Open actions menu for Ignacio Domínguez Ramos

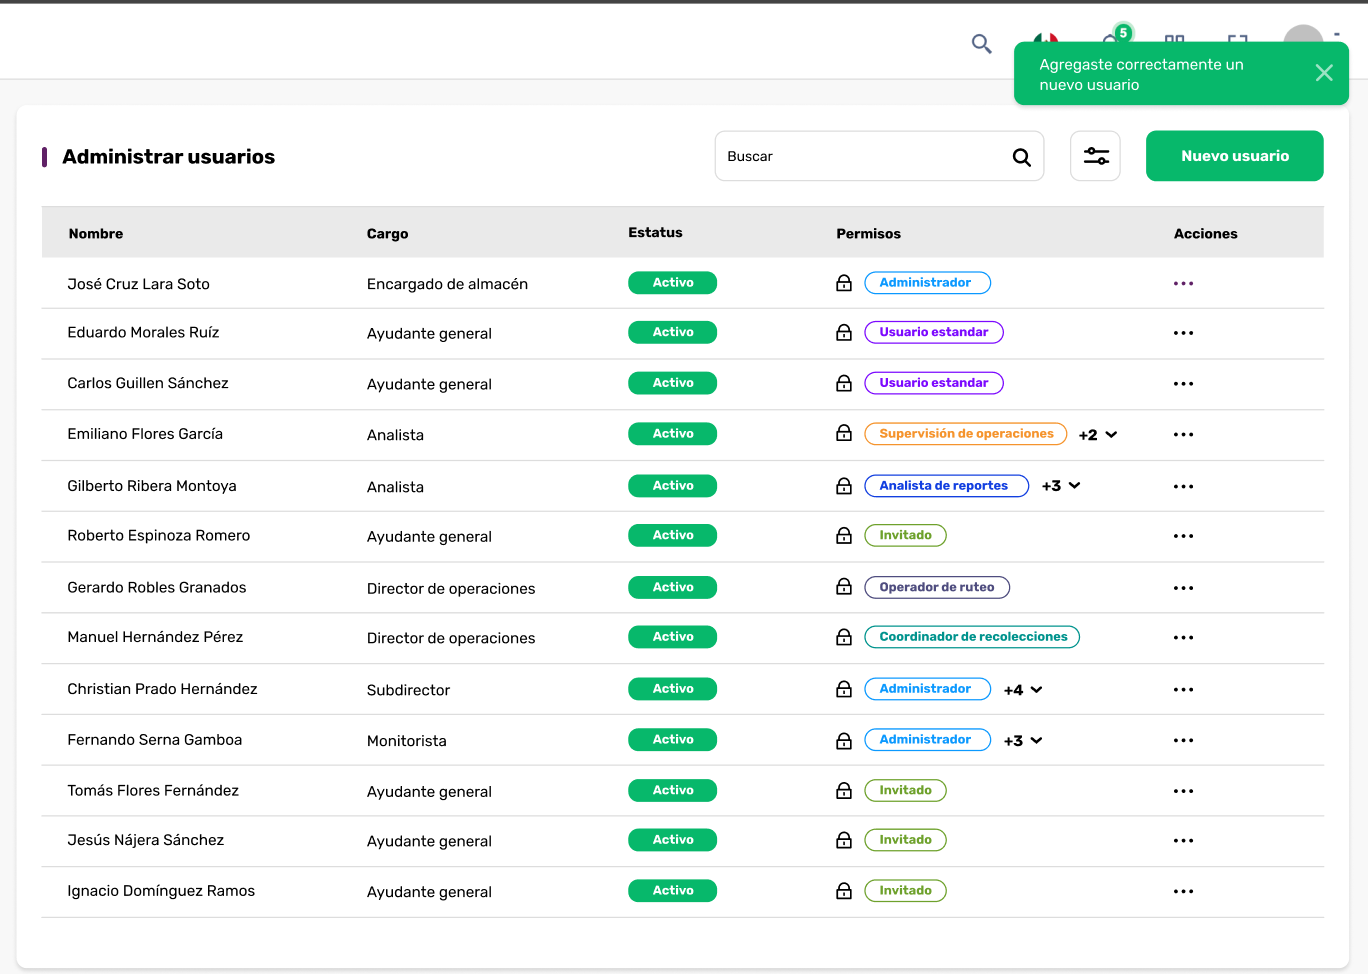tap(1184, 892)
